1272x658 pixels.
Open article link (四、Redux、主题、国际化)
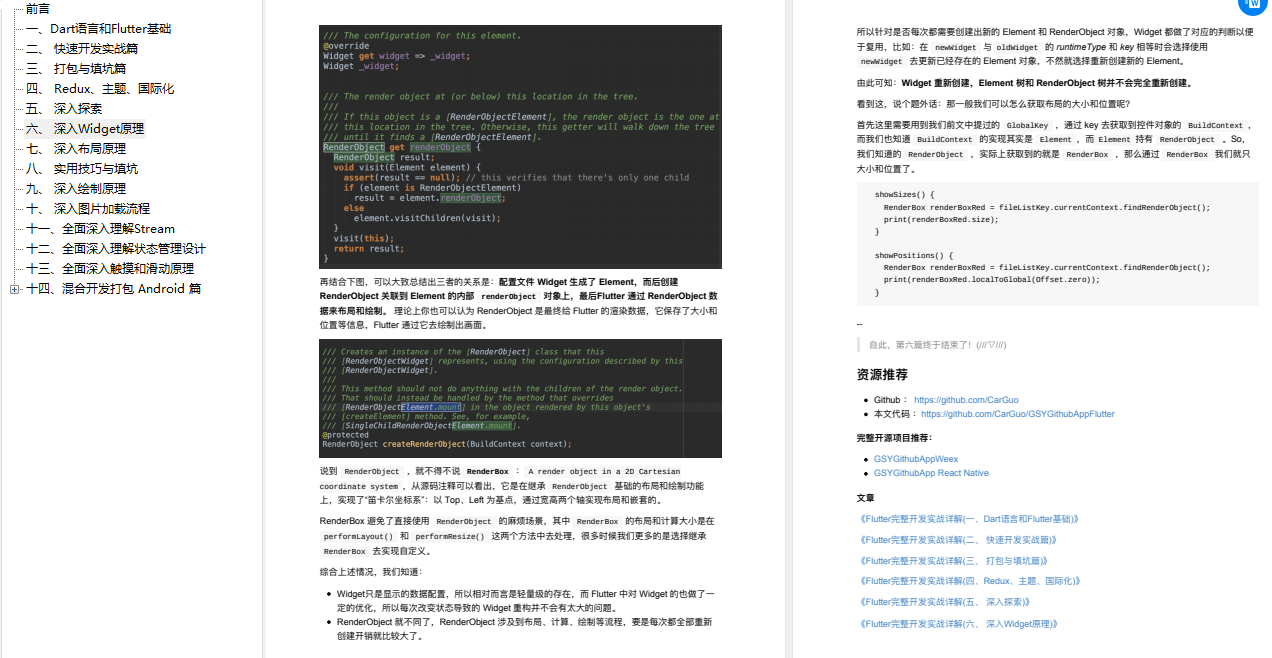pos(969,581)
